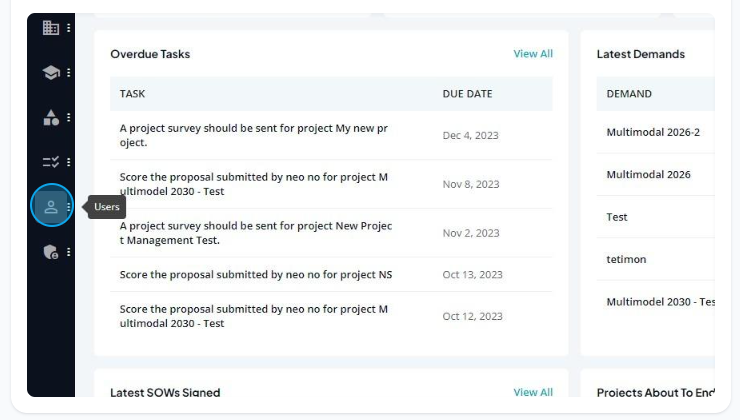Expand submenu dots beside shapes icon
Screen dimensions: 740x420
[x=69, y=117]
